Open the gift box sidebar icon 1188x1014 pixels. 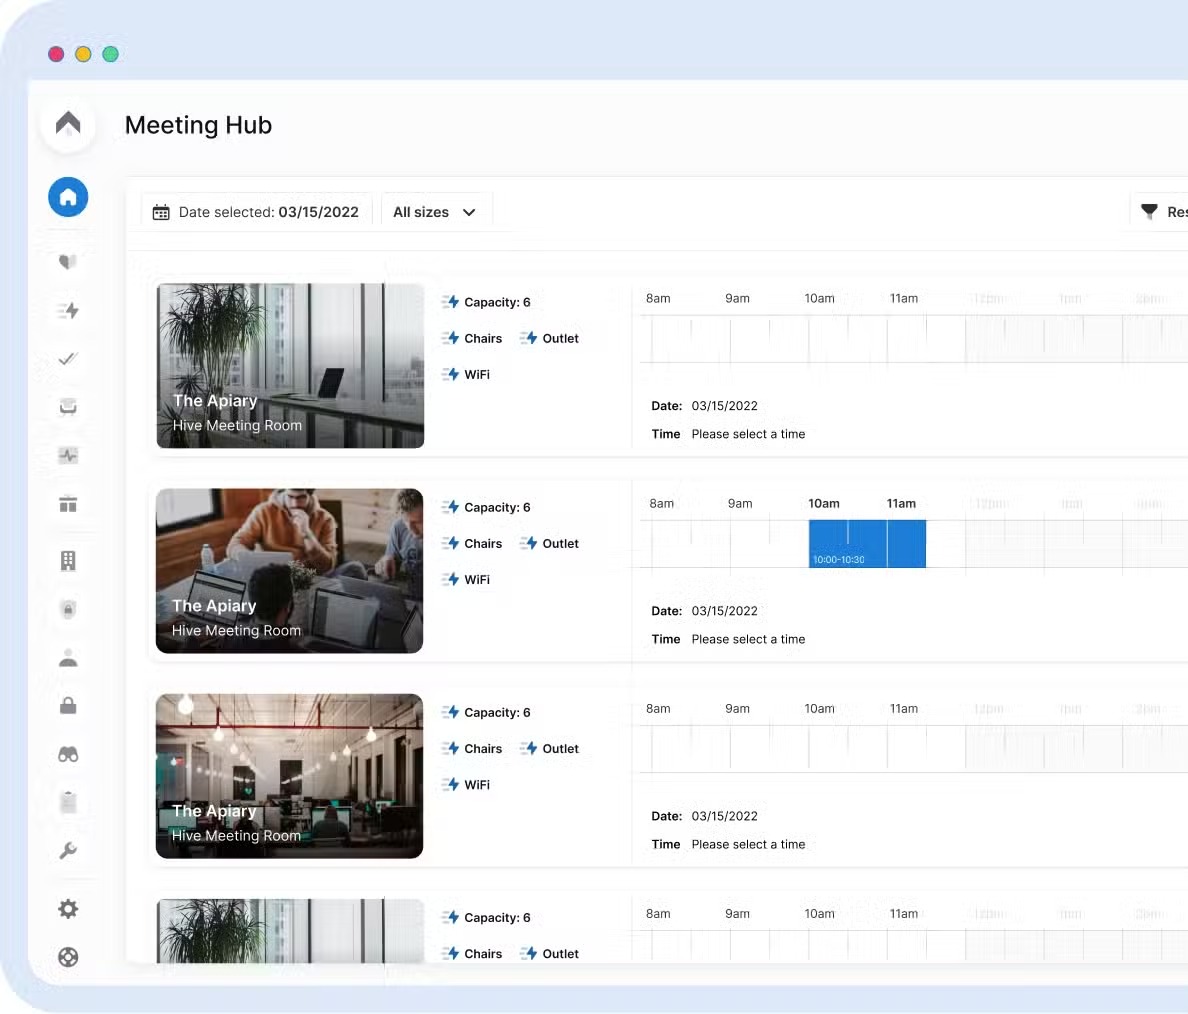point(68,504)
